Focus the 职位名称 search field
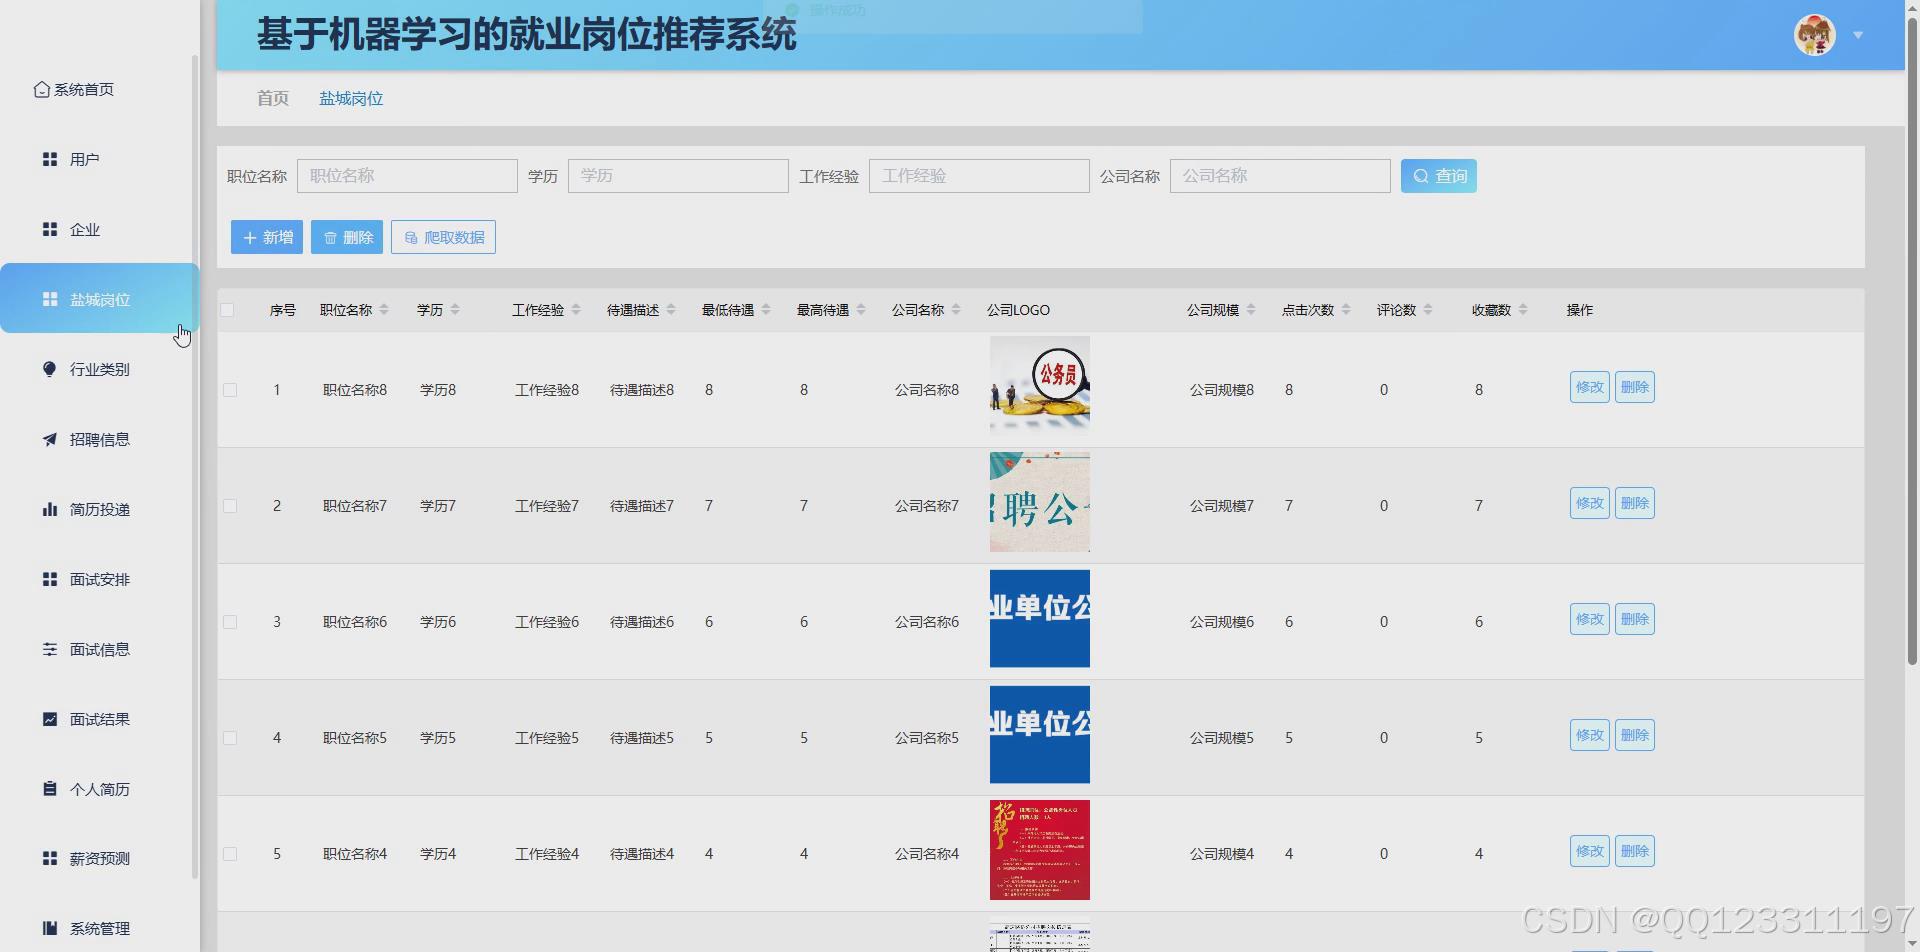This screenshot has width=1920, height=952. (407, 176)
